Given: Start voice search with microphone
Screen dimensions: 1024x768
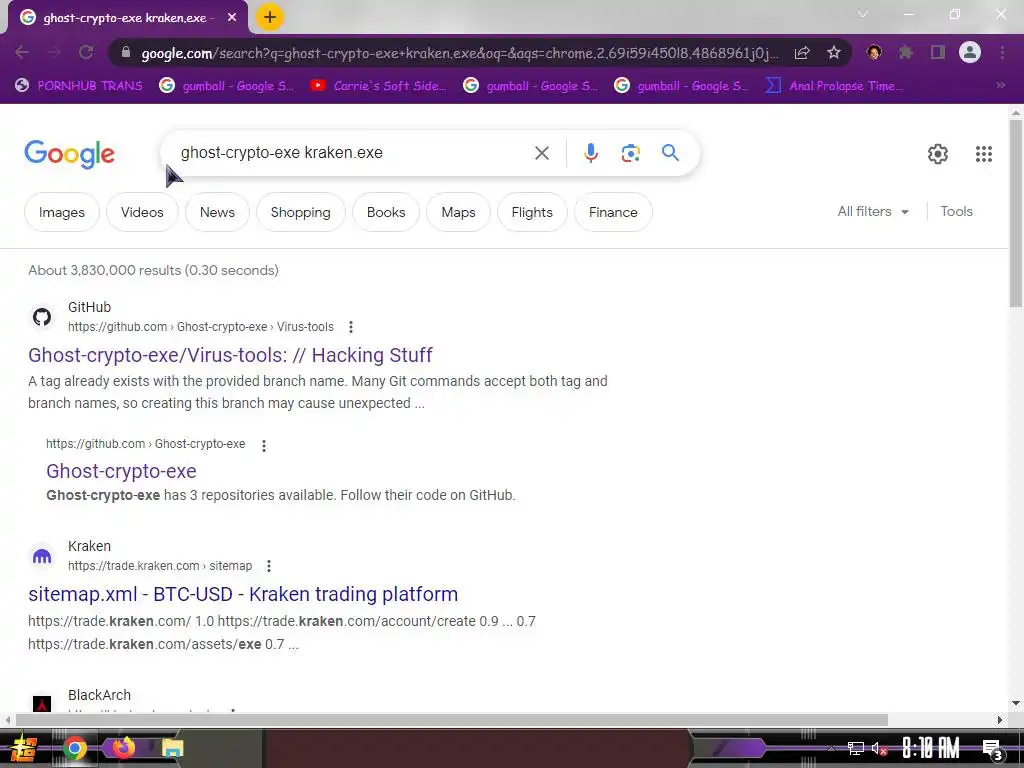Looking at the screenshot, I should tap(590, 153).
